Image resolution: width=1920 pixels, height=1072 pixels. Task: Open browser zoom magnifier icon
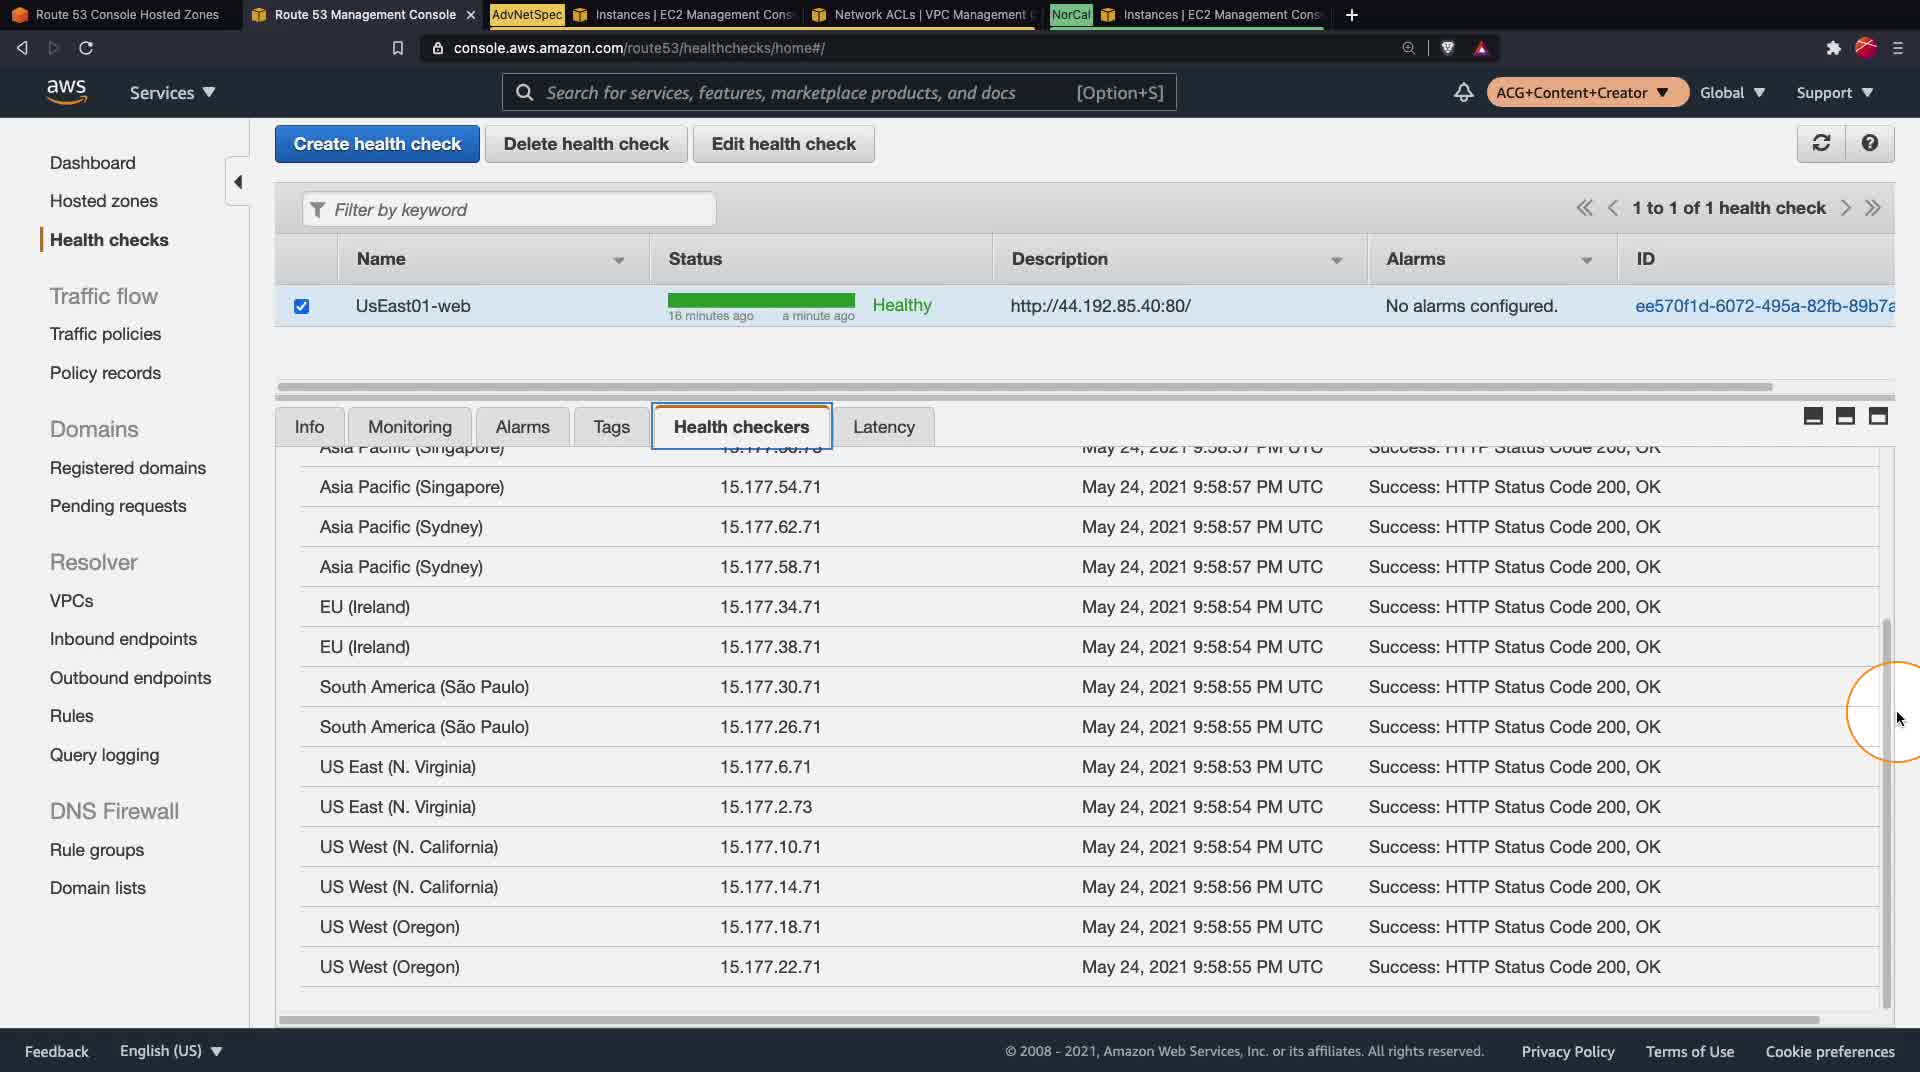(1408, 48)
